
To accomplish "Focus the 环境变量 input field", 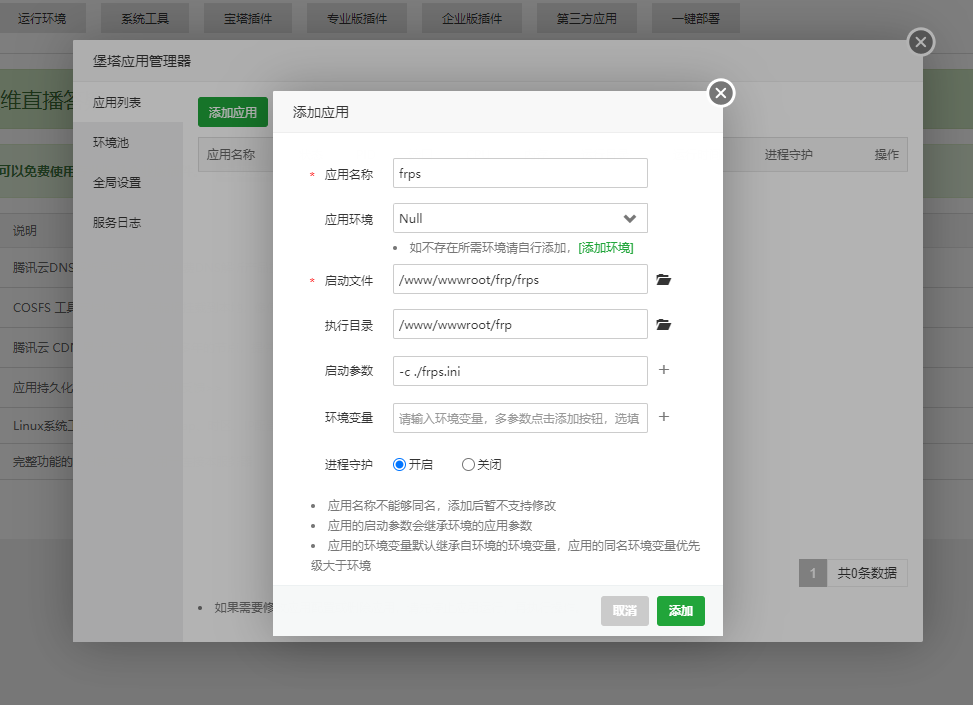I will pos(520,418).
